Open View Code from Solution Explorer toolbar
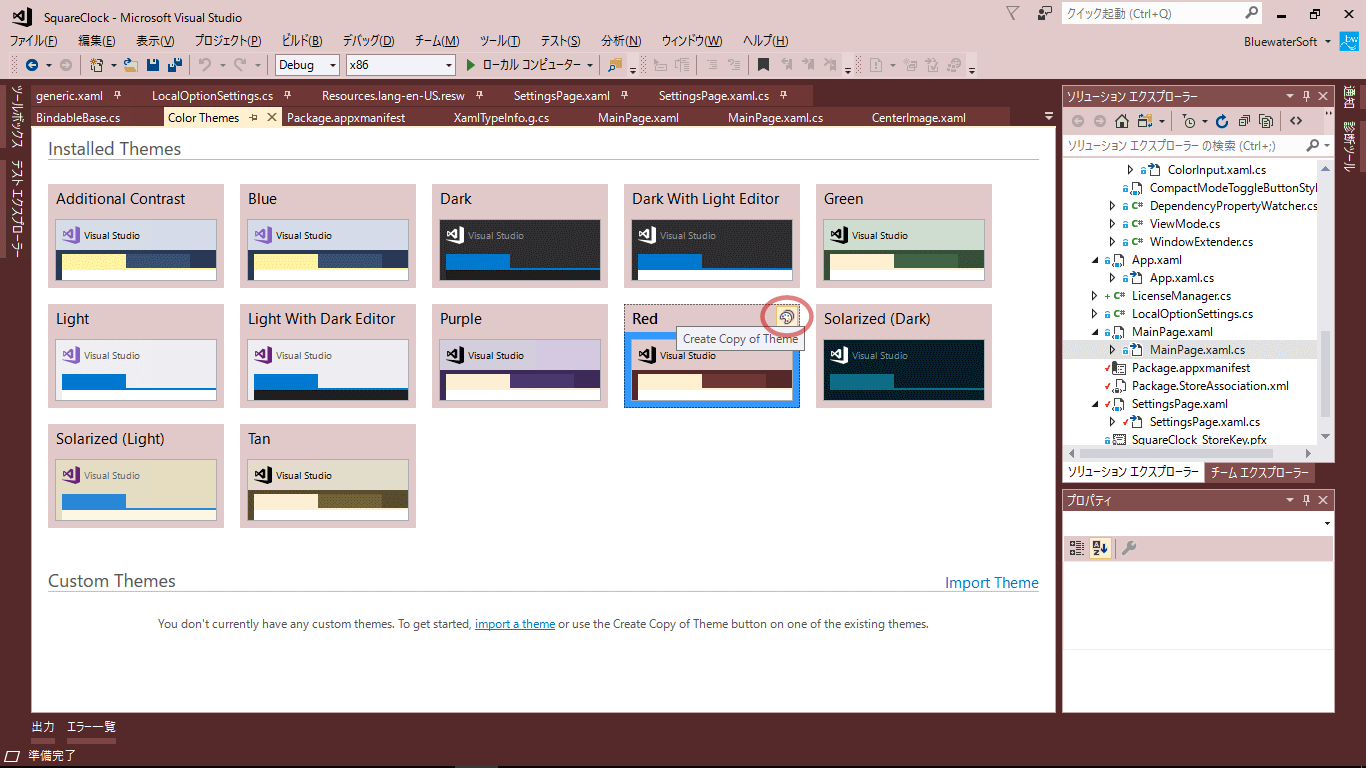The height and width of the screenshot is (768, 1366). 1298,120
